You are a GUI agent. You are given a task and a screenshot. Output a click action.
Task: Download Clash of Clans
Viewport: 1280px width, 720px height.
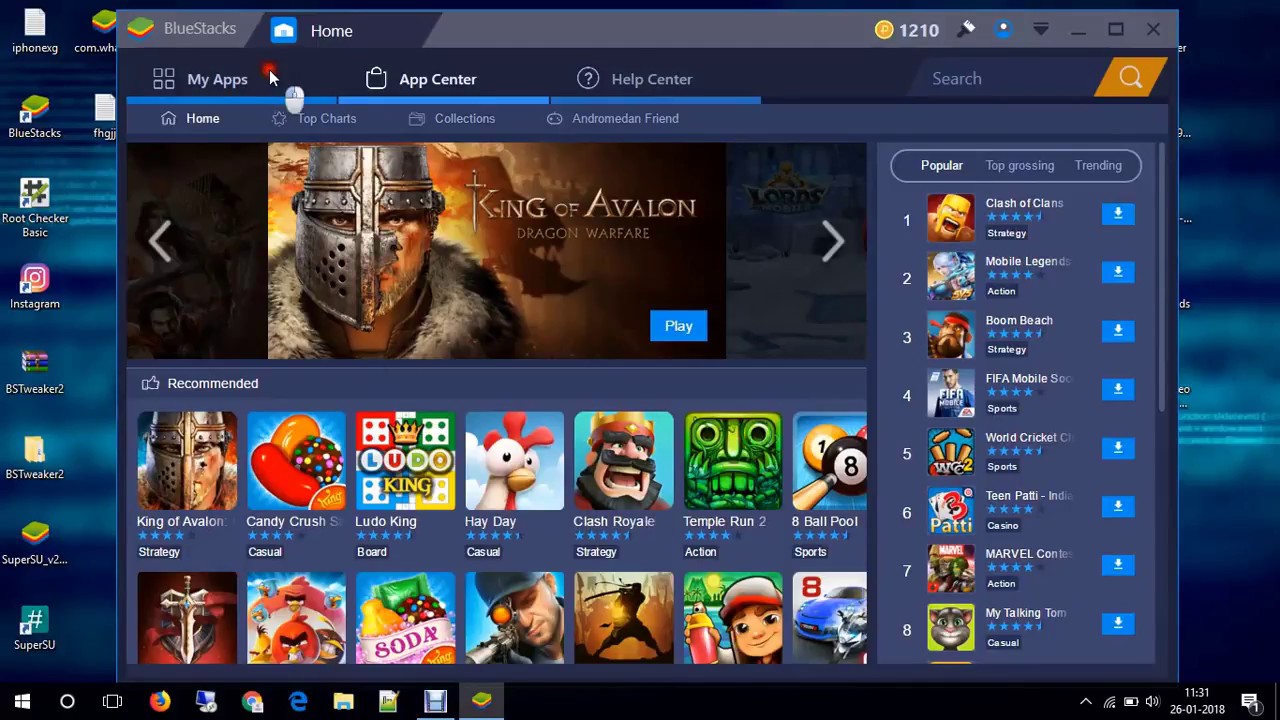[1118, 214]
